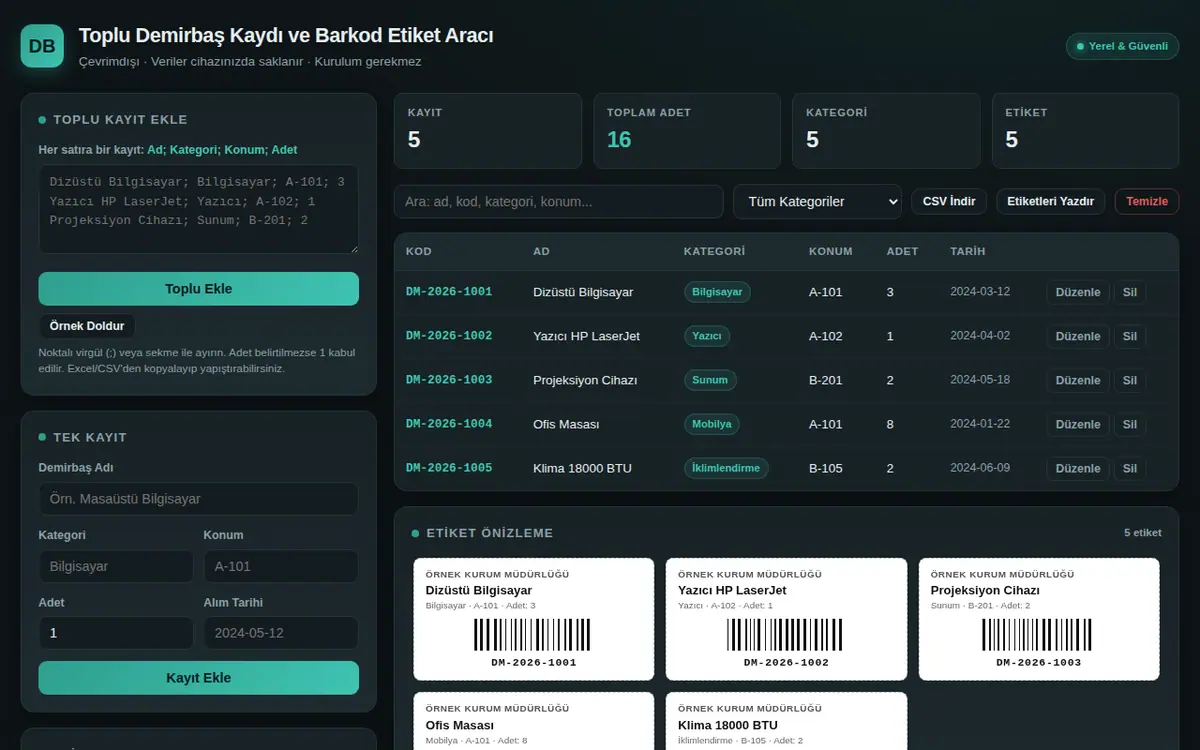Click the Kategori input in Tek Kayıt
The image size is (1200, 750).
[x=116, y=566]
